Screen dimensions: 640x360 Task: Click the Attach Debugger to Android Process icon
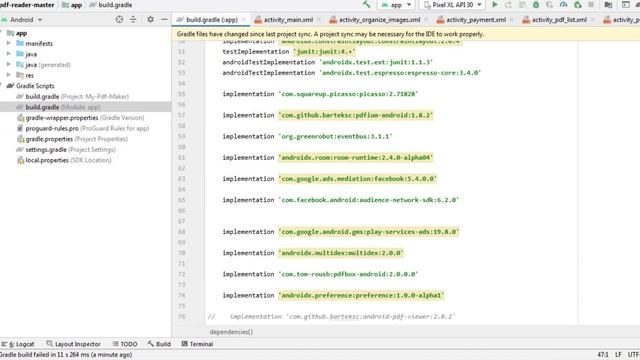[578, 5]
